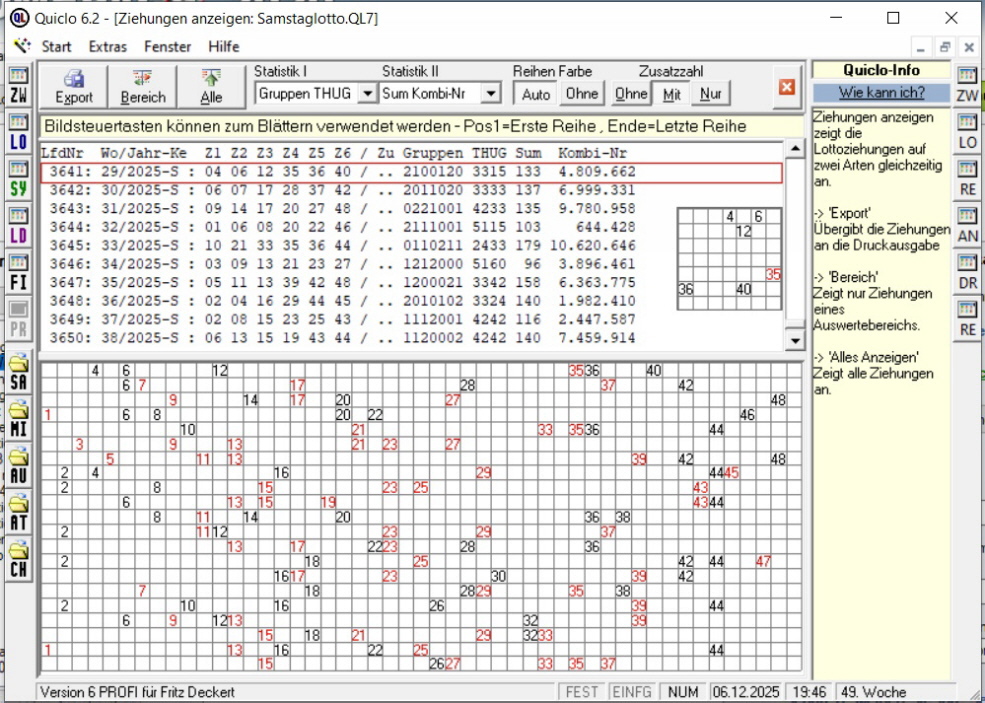The height and width of the screenshot is (703, 985).
Task: Click the draw list scrollbar down arrow
Action: [x=795, y=340]
